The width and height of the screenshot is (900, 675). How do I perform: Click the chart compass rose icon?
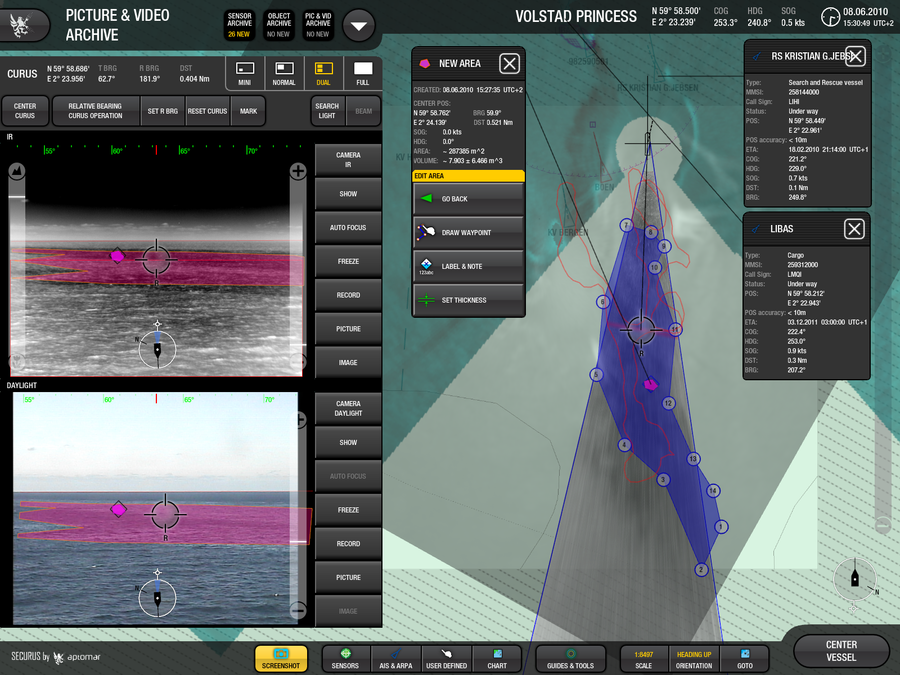(855, 580)
